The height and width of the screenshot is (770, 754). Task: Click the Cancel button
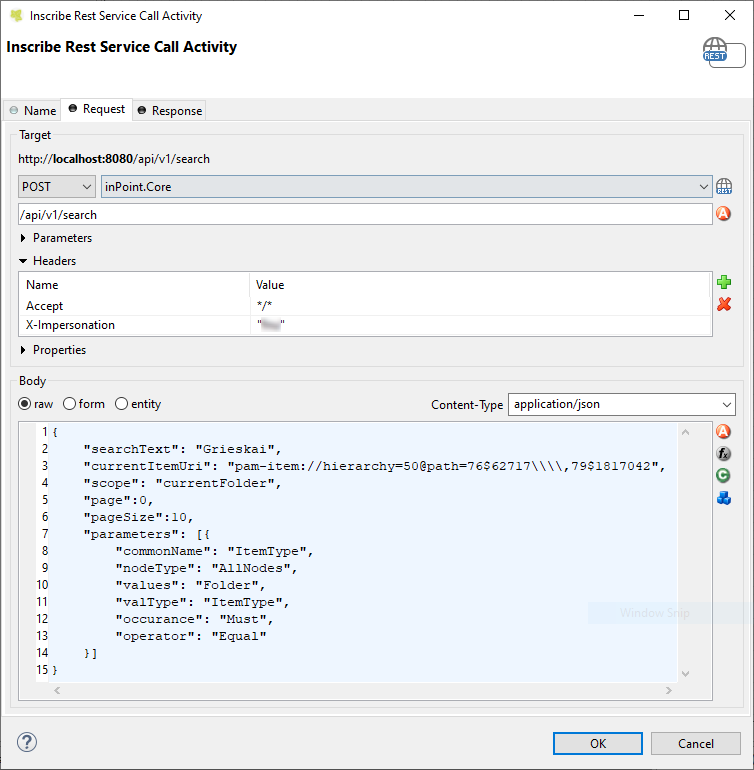(696, 743)
